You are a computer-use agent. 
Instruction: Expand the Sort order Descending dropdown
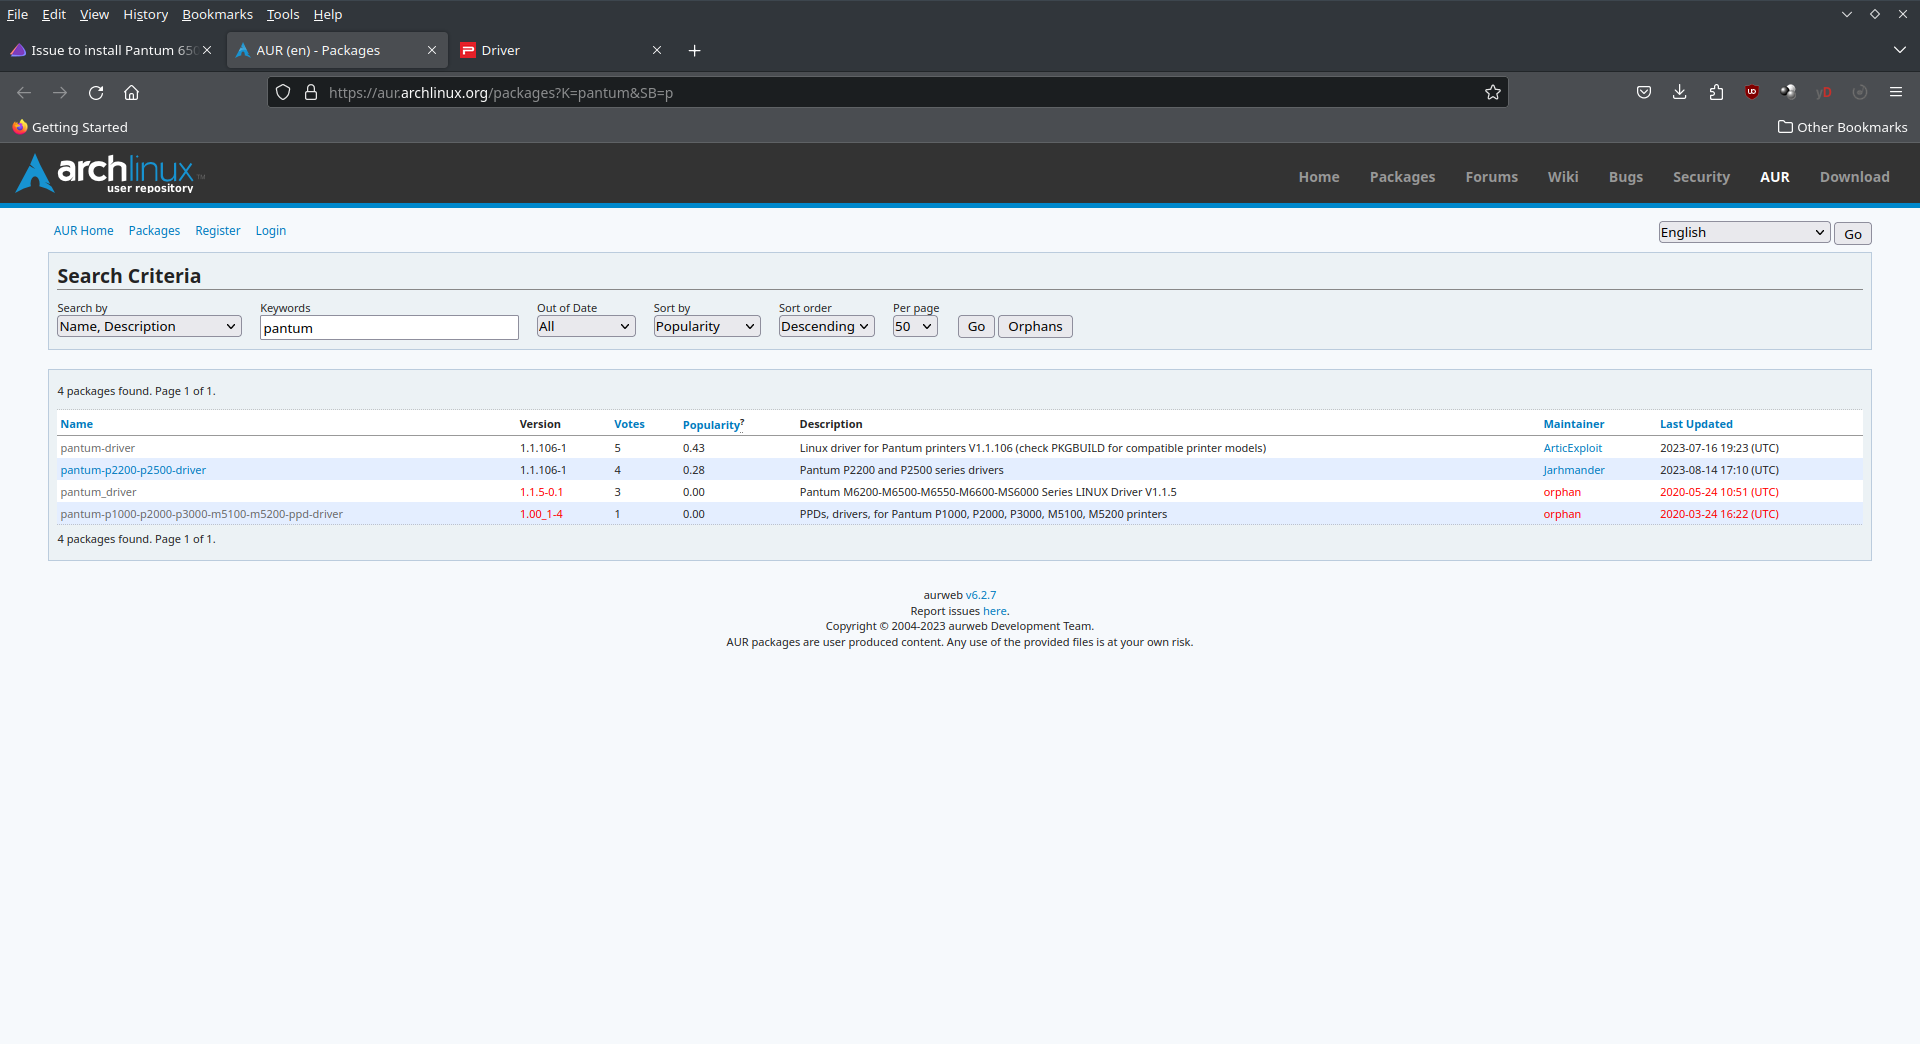[826, 326]
